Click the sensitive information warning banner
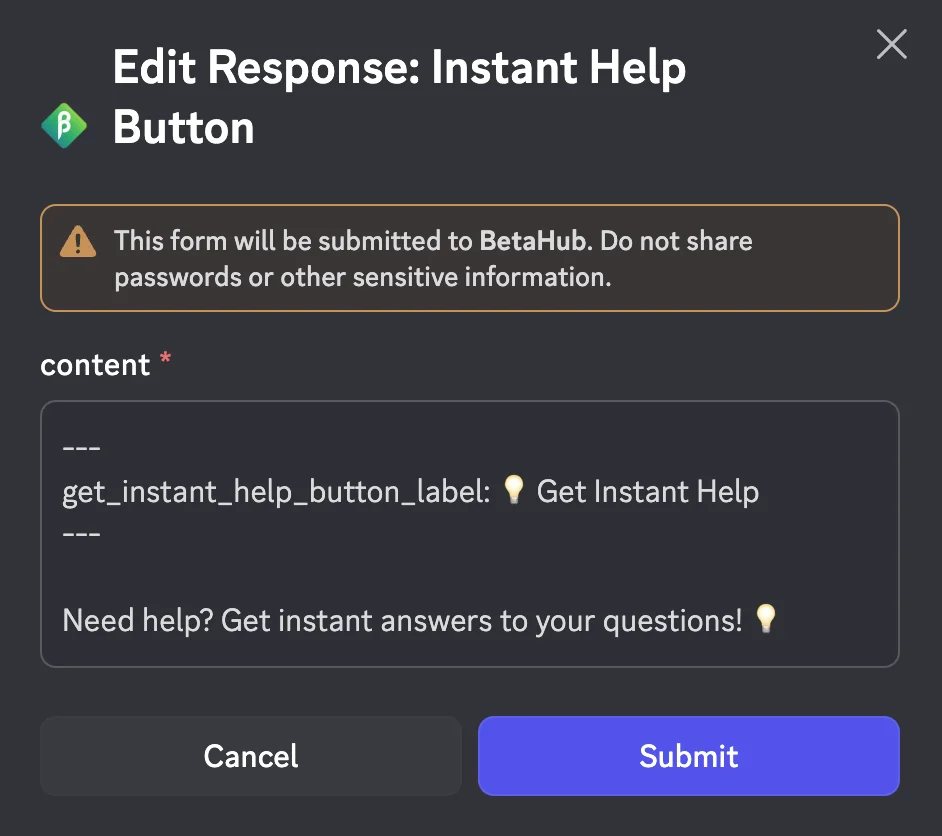The image size is (942, 836). [469, 258]
